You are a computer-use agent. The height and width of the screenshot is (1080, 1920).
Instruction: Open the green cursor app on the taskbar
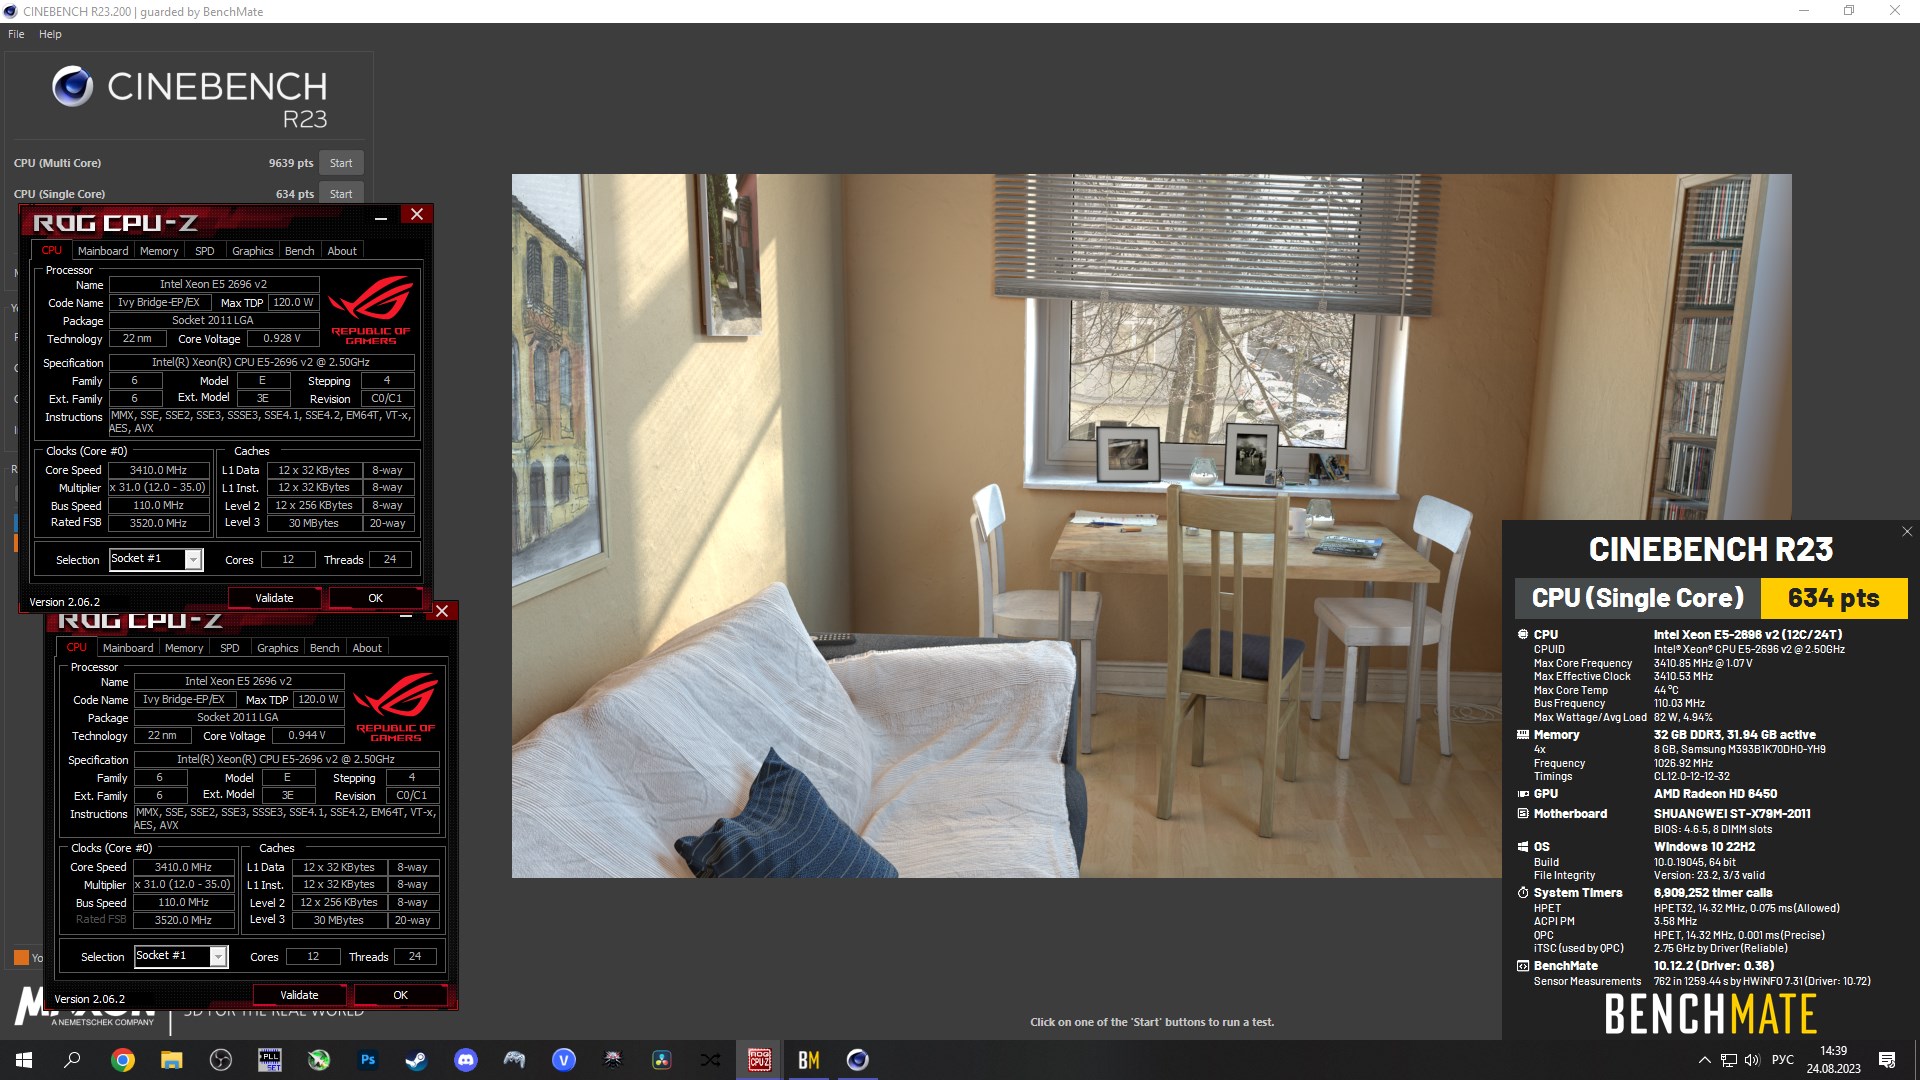point(319,1060)
